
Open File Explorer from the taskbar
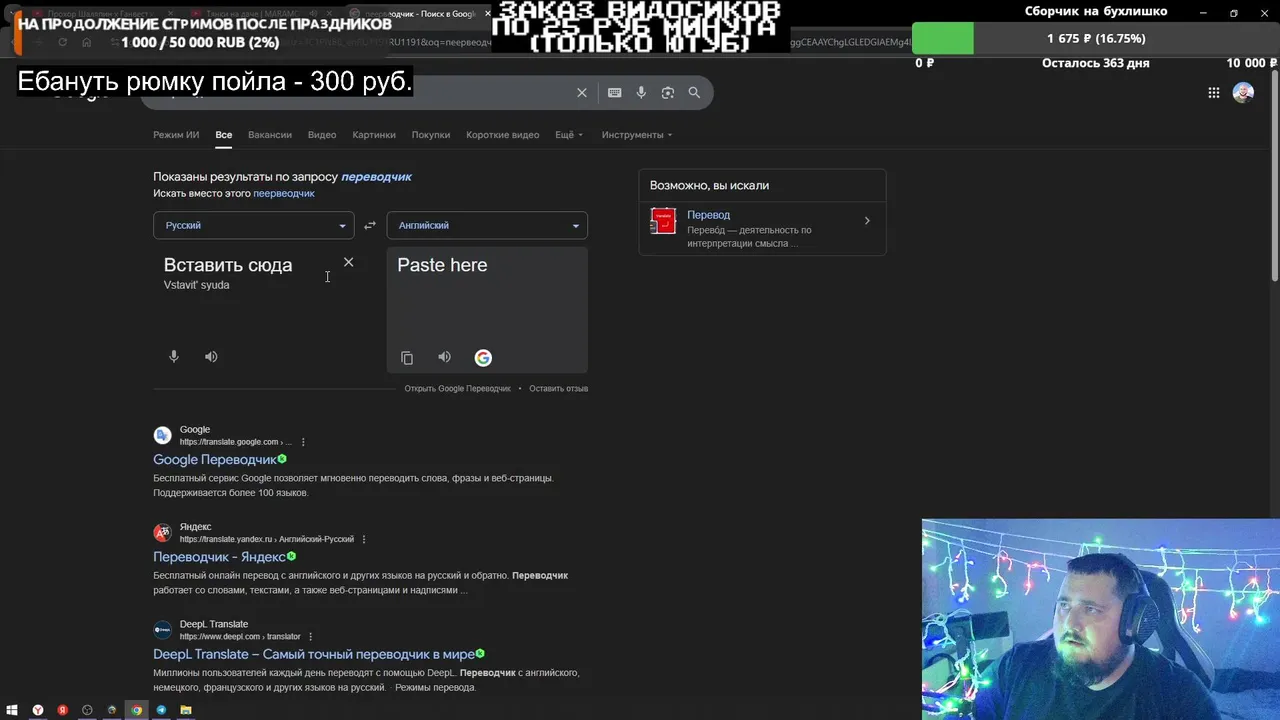coord(186,710)
